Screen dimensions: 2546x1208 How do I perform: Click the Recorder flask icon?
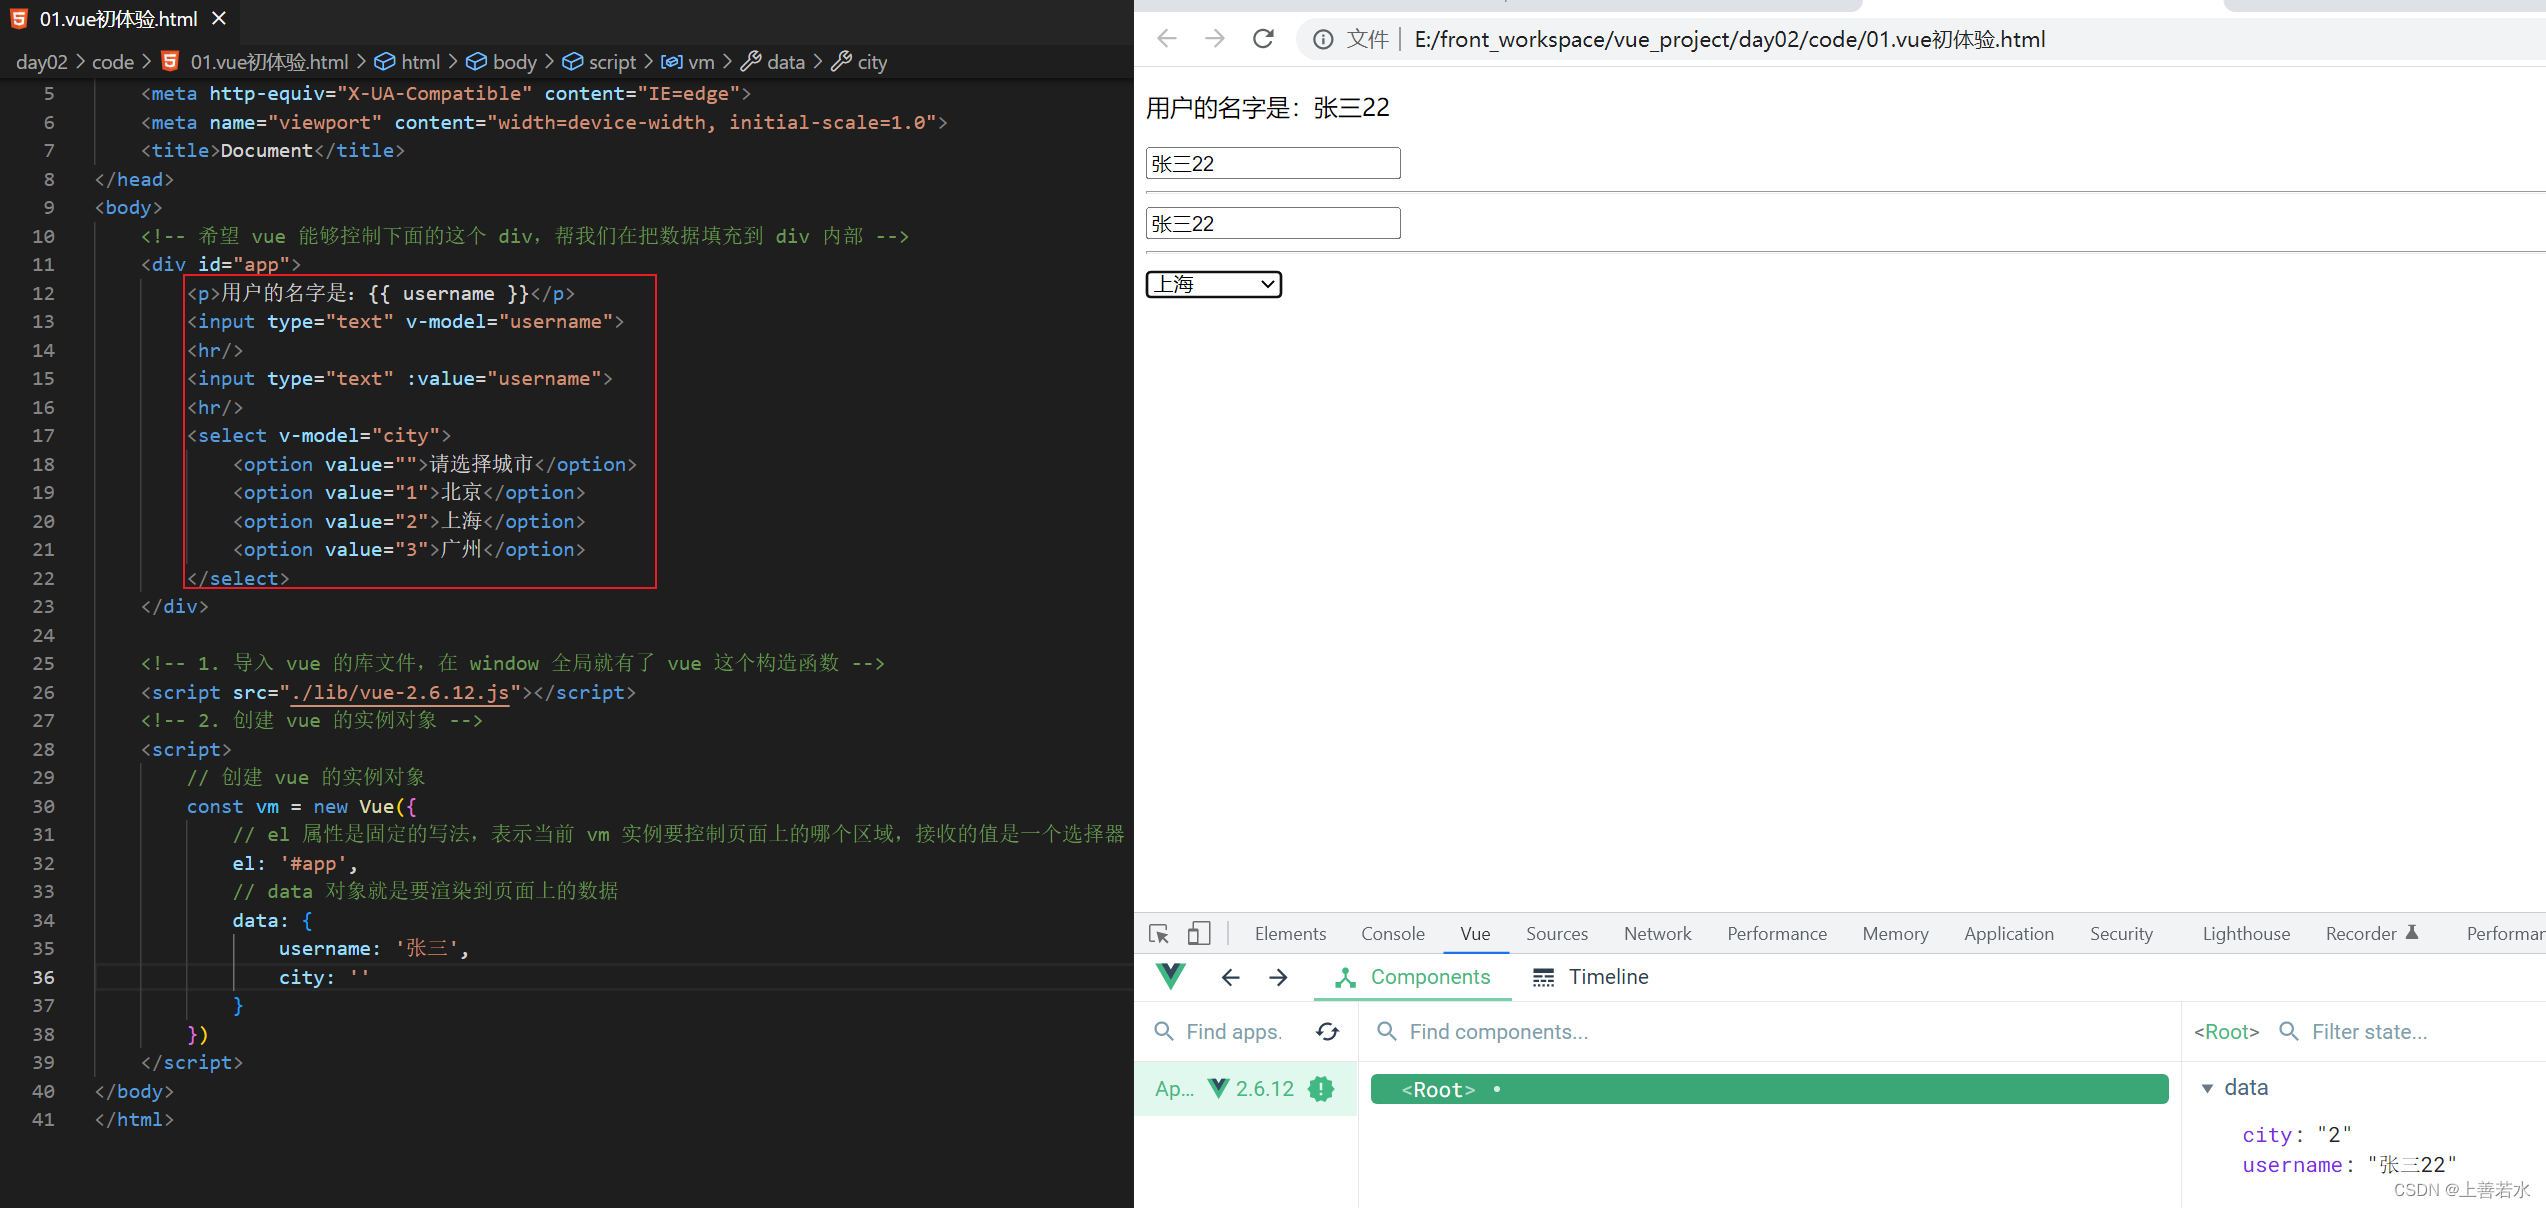(2411, 932)
